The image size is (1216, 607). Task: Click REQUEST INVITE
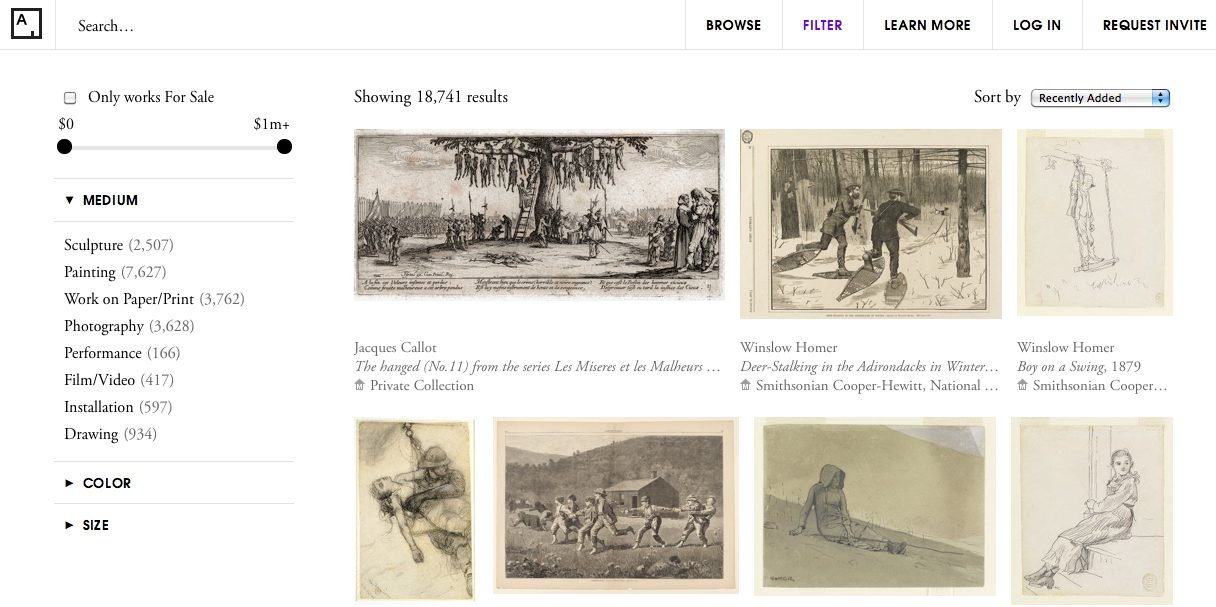coord(1154,25)
